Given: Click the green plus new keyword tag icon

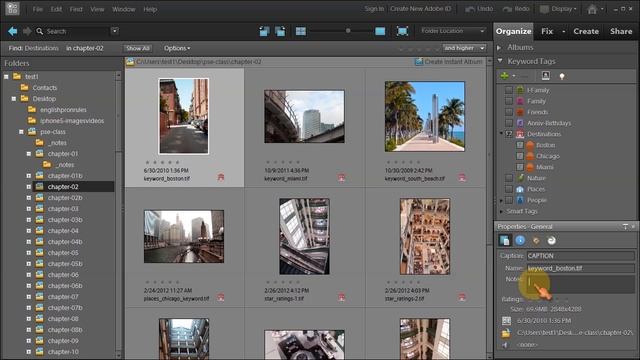Looking at the screenshot, I should pyautogui.click(x=504, y=76).
